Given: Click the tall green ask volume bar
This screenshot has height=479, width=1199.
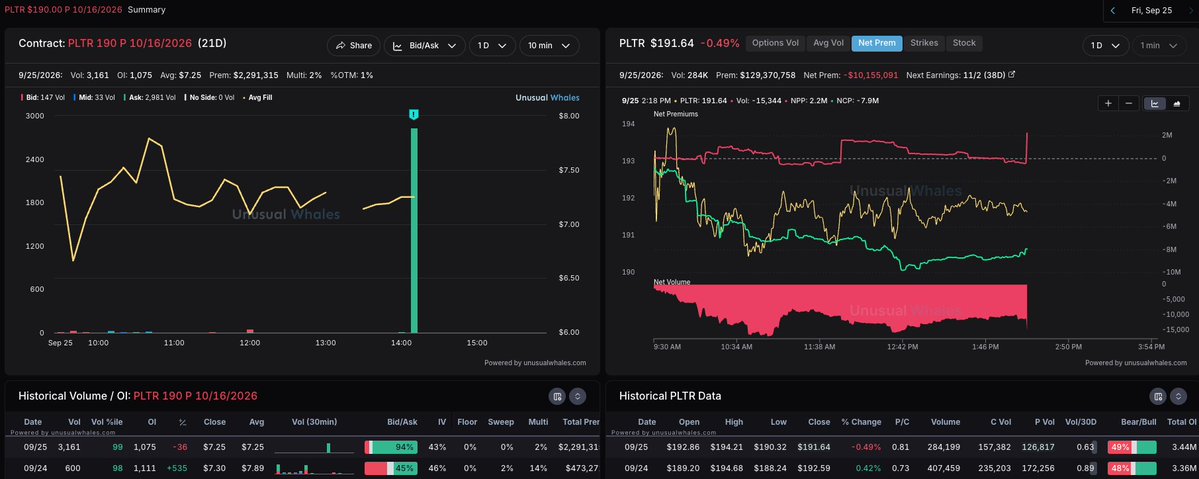Looking at the screenshot, I should point(414,230).
